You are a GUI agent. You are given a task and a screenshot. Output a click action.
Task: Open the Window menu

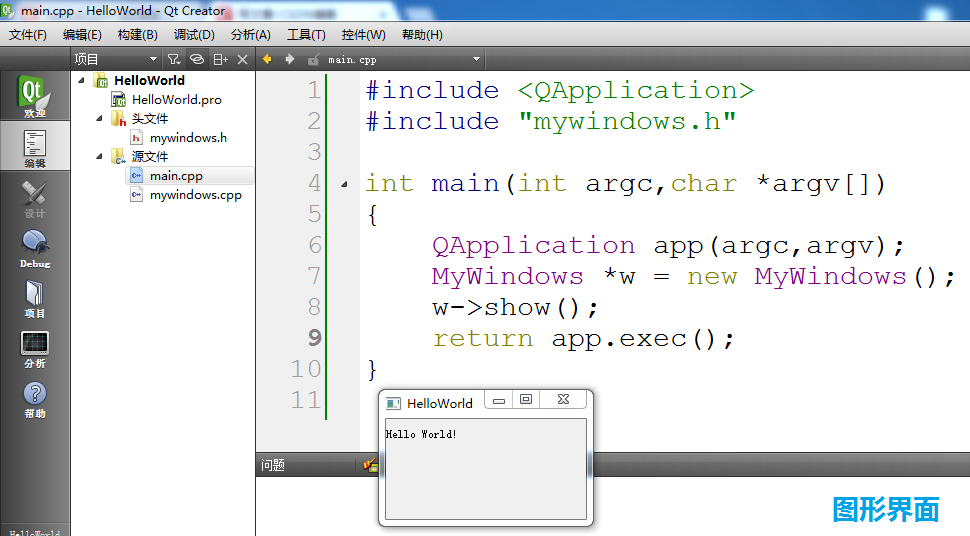(x=364, y=35)
